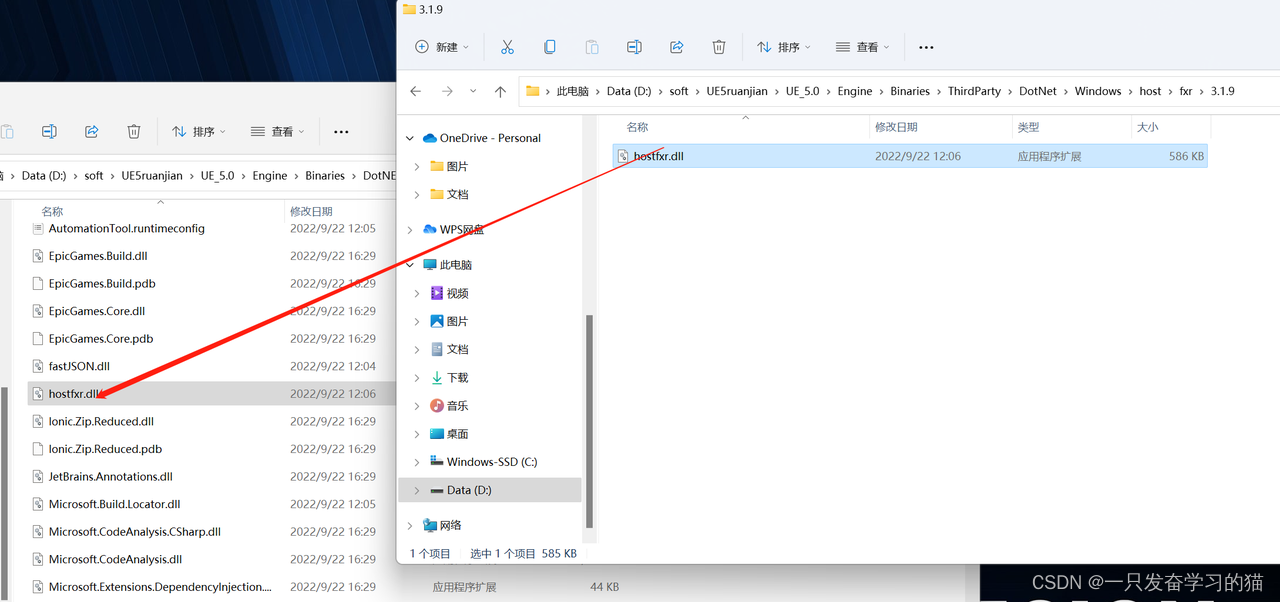The image size is (1280, 602).
Task: Select EpicGames.Build.pdb in back window
Action: point(102,283)
